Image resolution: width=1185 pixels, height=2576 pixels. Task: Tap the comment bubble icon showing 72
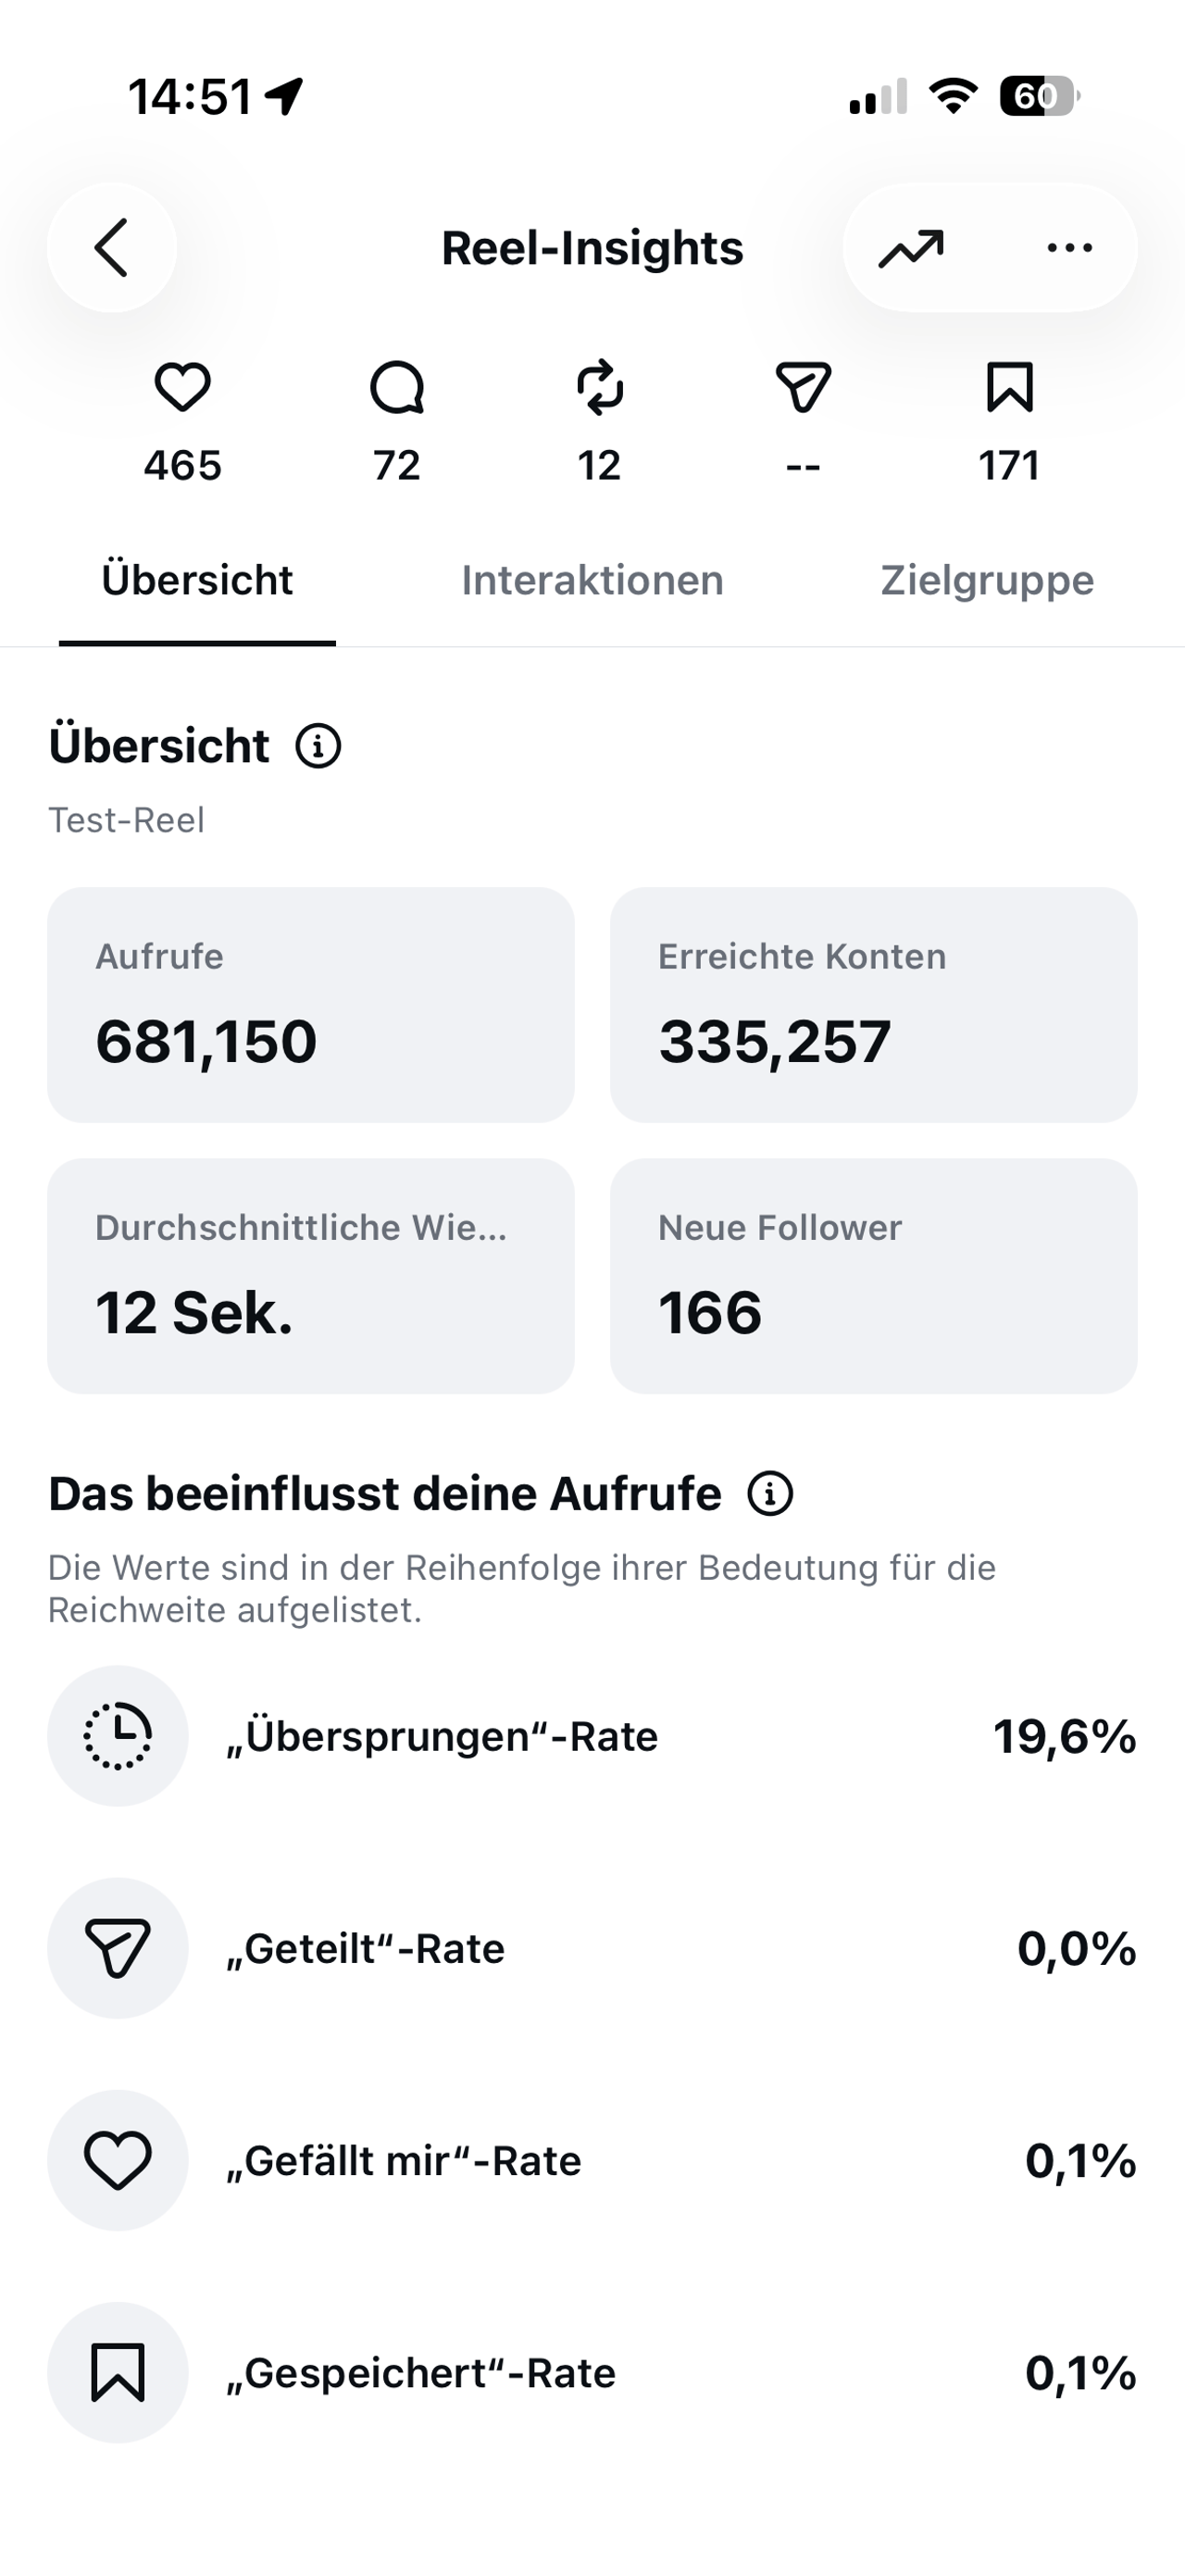397,388
